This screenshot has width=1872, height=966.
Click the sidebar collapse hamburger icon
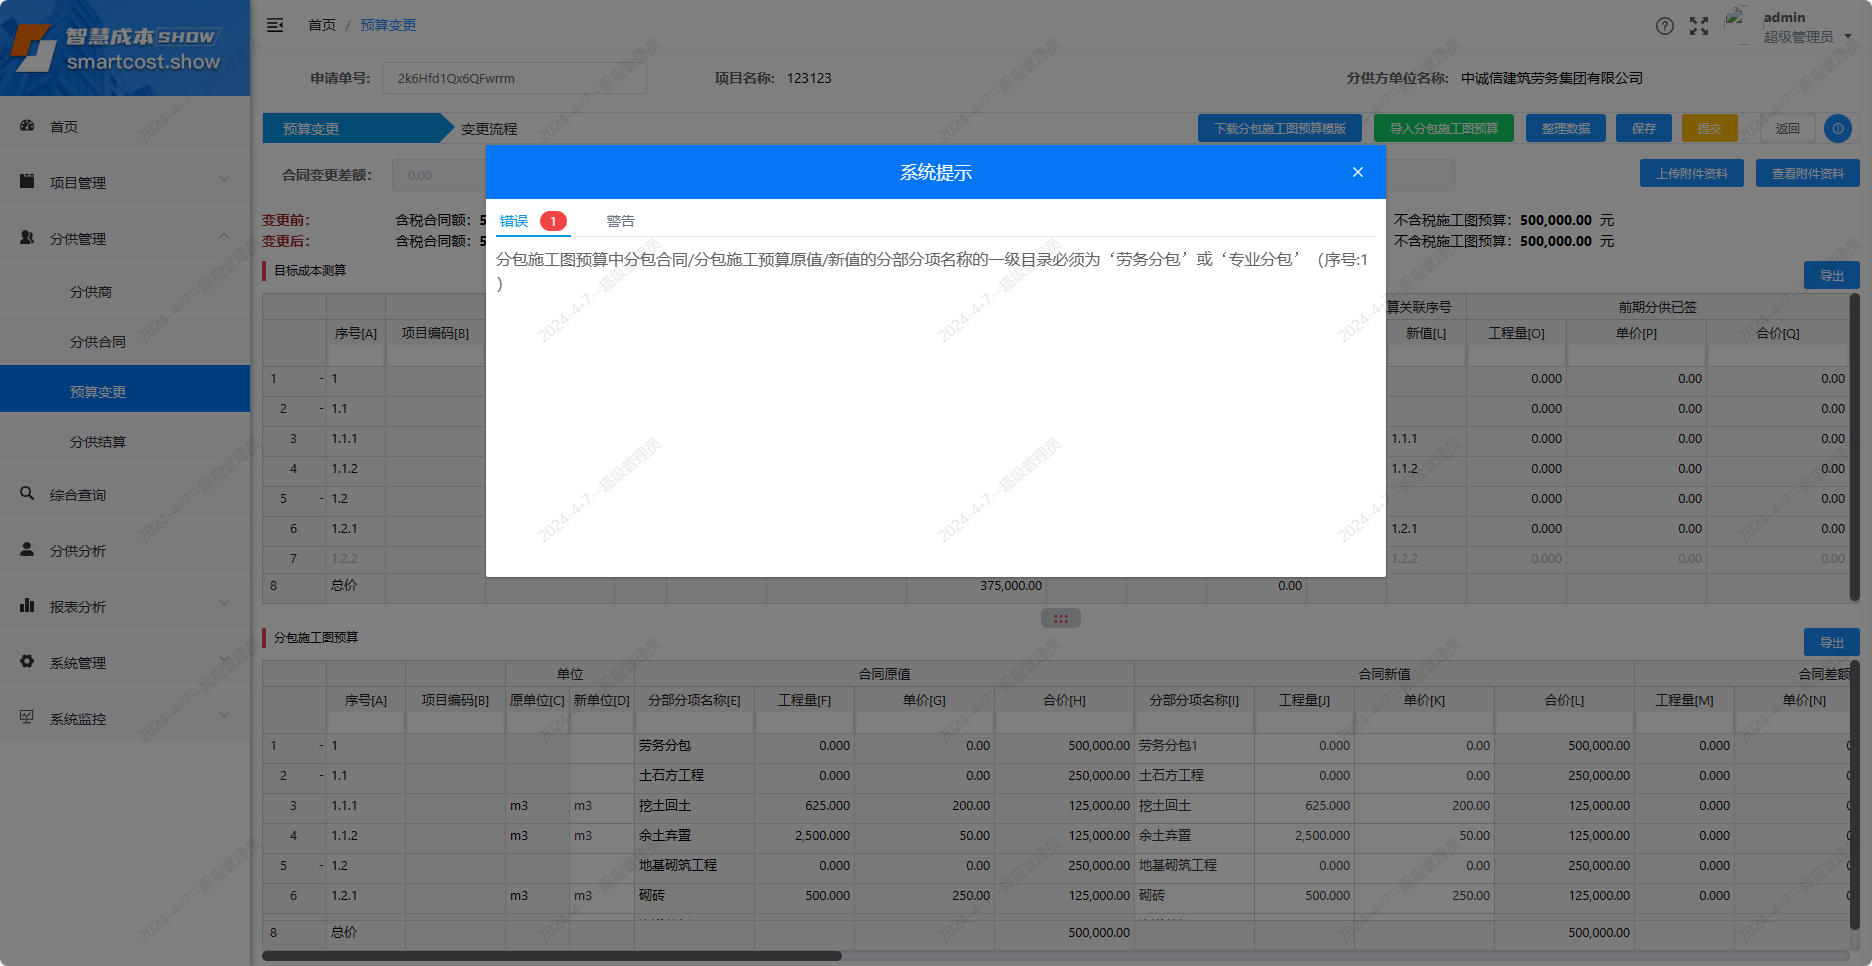pos(275,25)
